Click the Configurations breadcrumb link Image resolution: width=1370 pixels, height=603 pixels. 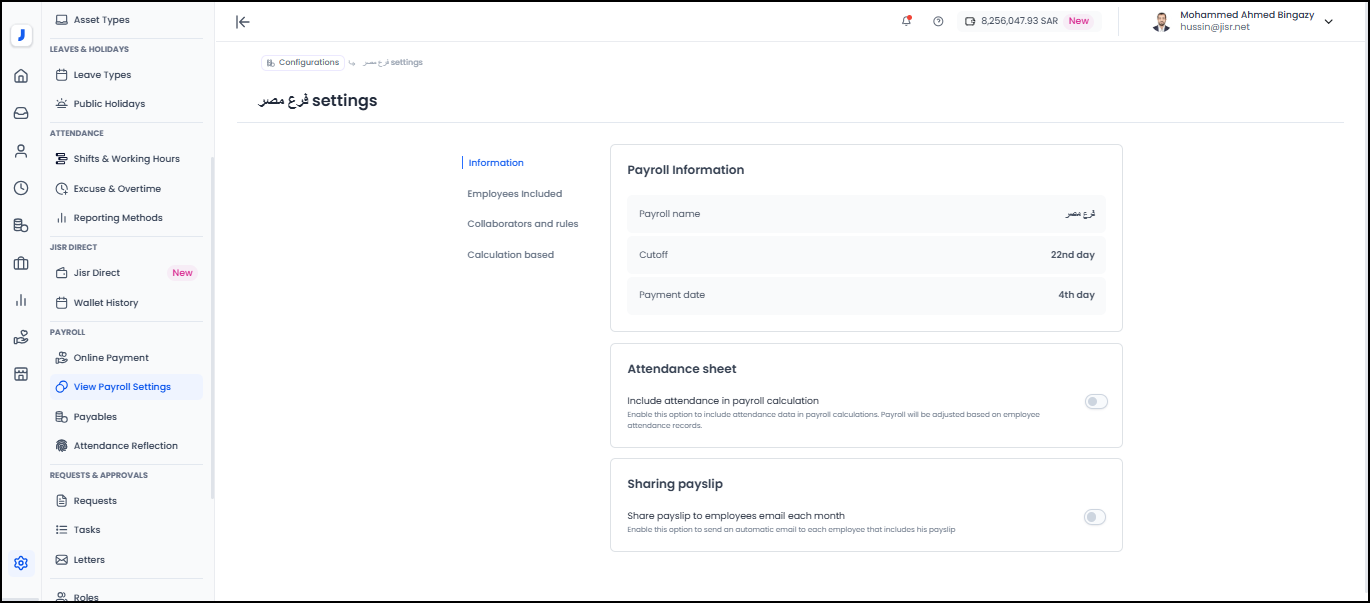(x=303, y=63)
